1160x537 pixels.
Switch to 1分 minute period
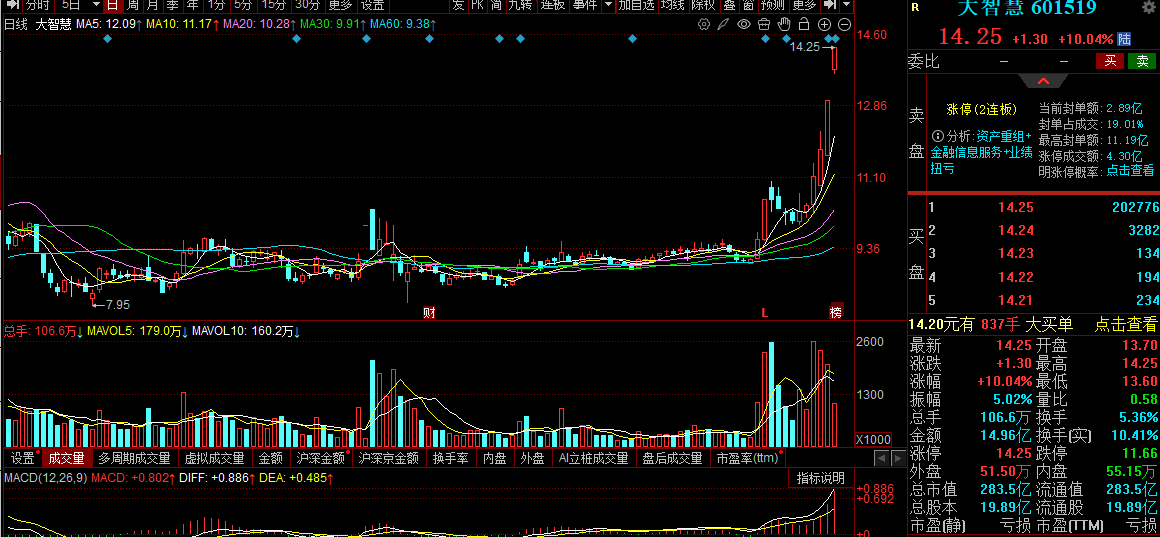(x=215, y=4)
